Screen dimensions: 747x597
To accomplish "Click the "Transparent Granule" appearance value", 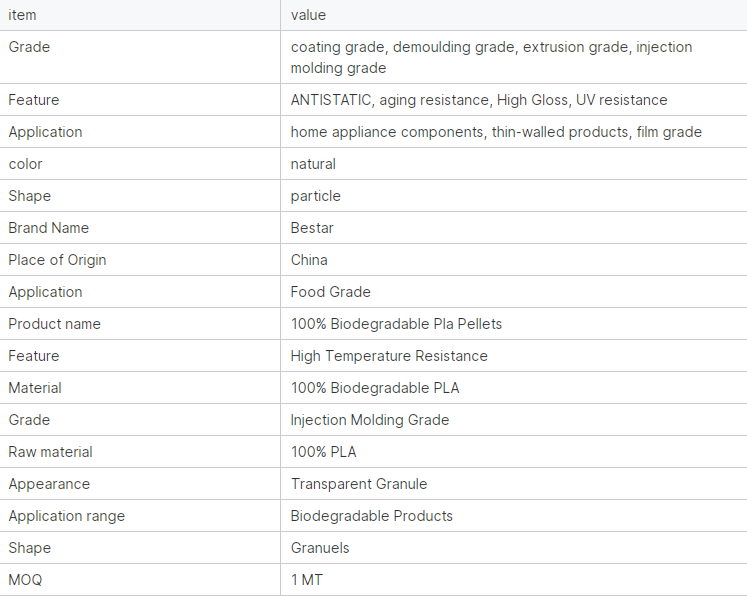I will click(x=358, y=484).
